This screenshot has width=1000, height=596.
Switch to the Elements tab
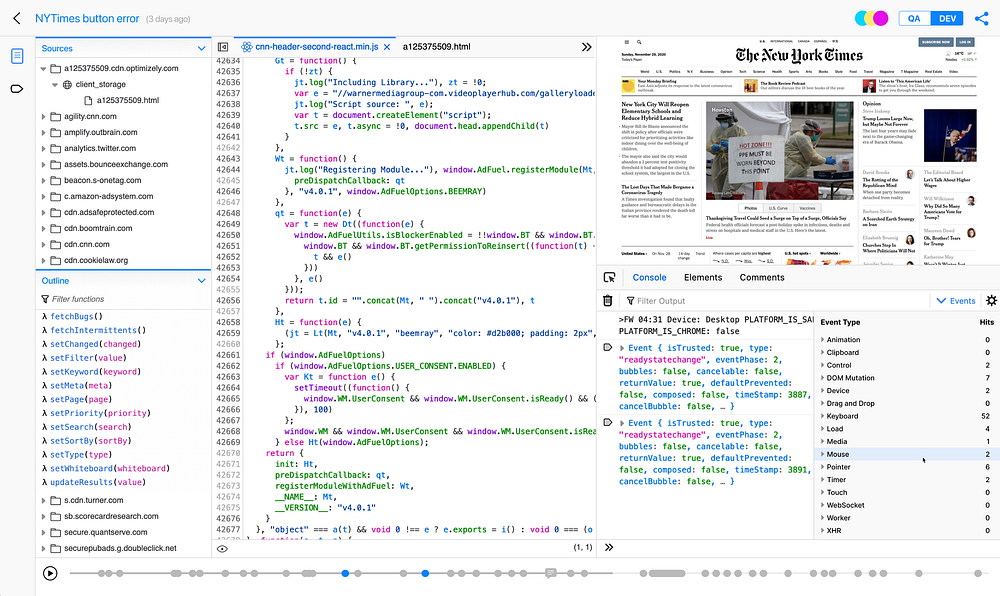[x=703, y=277]
